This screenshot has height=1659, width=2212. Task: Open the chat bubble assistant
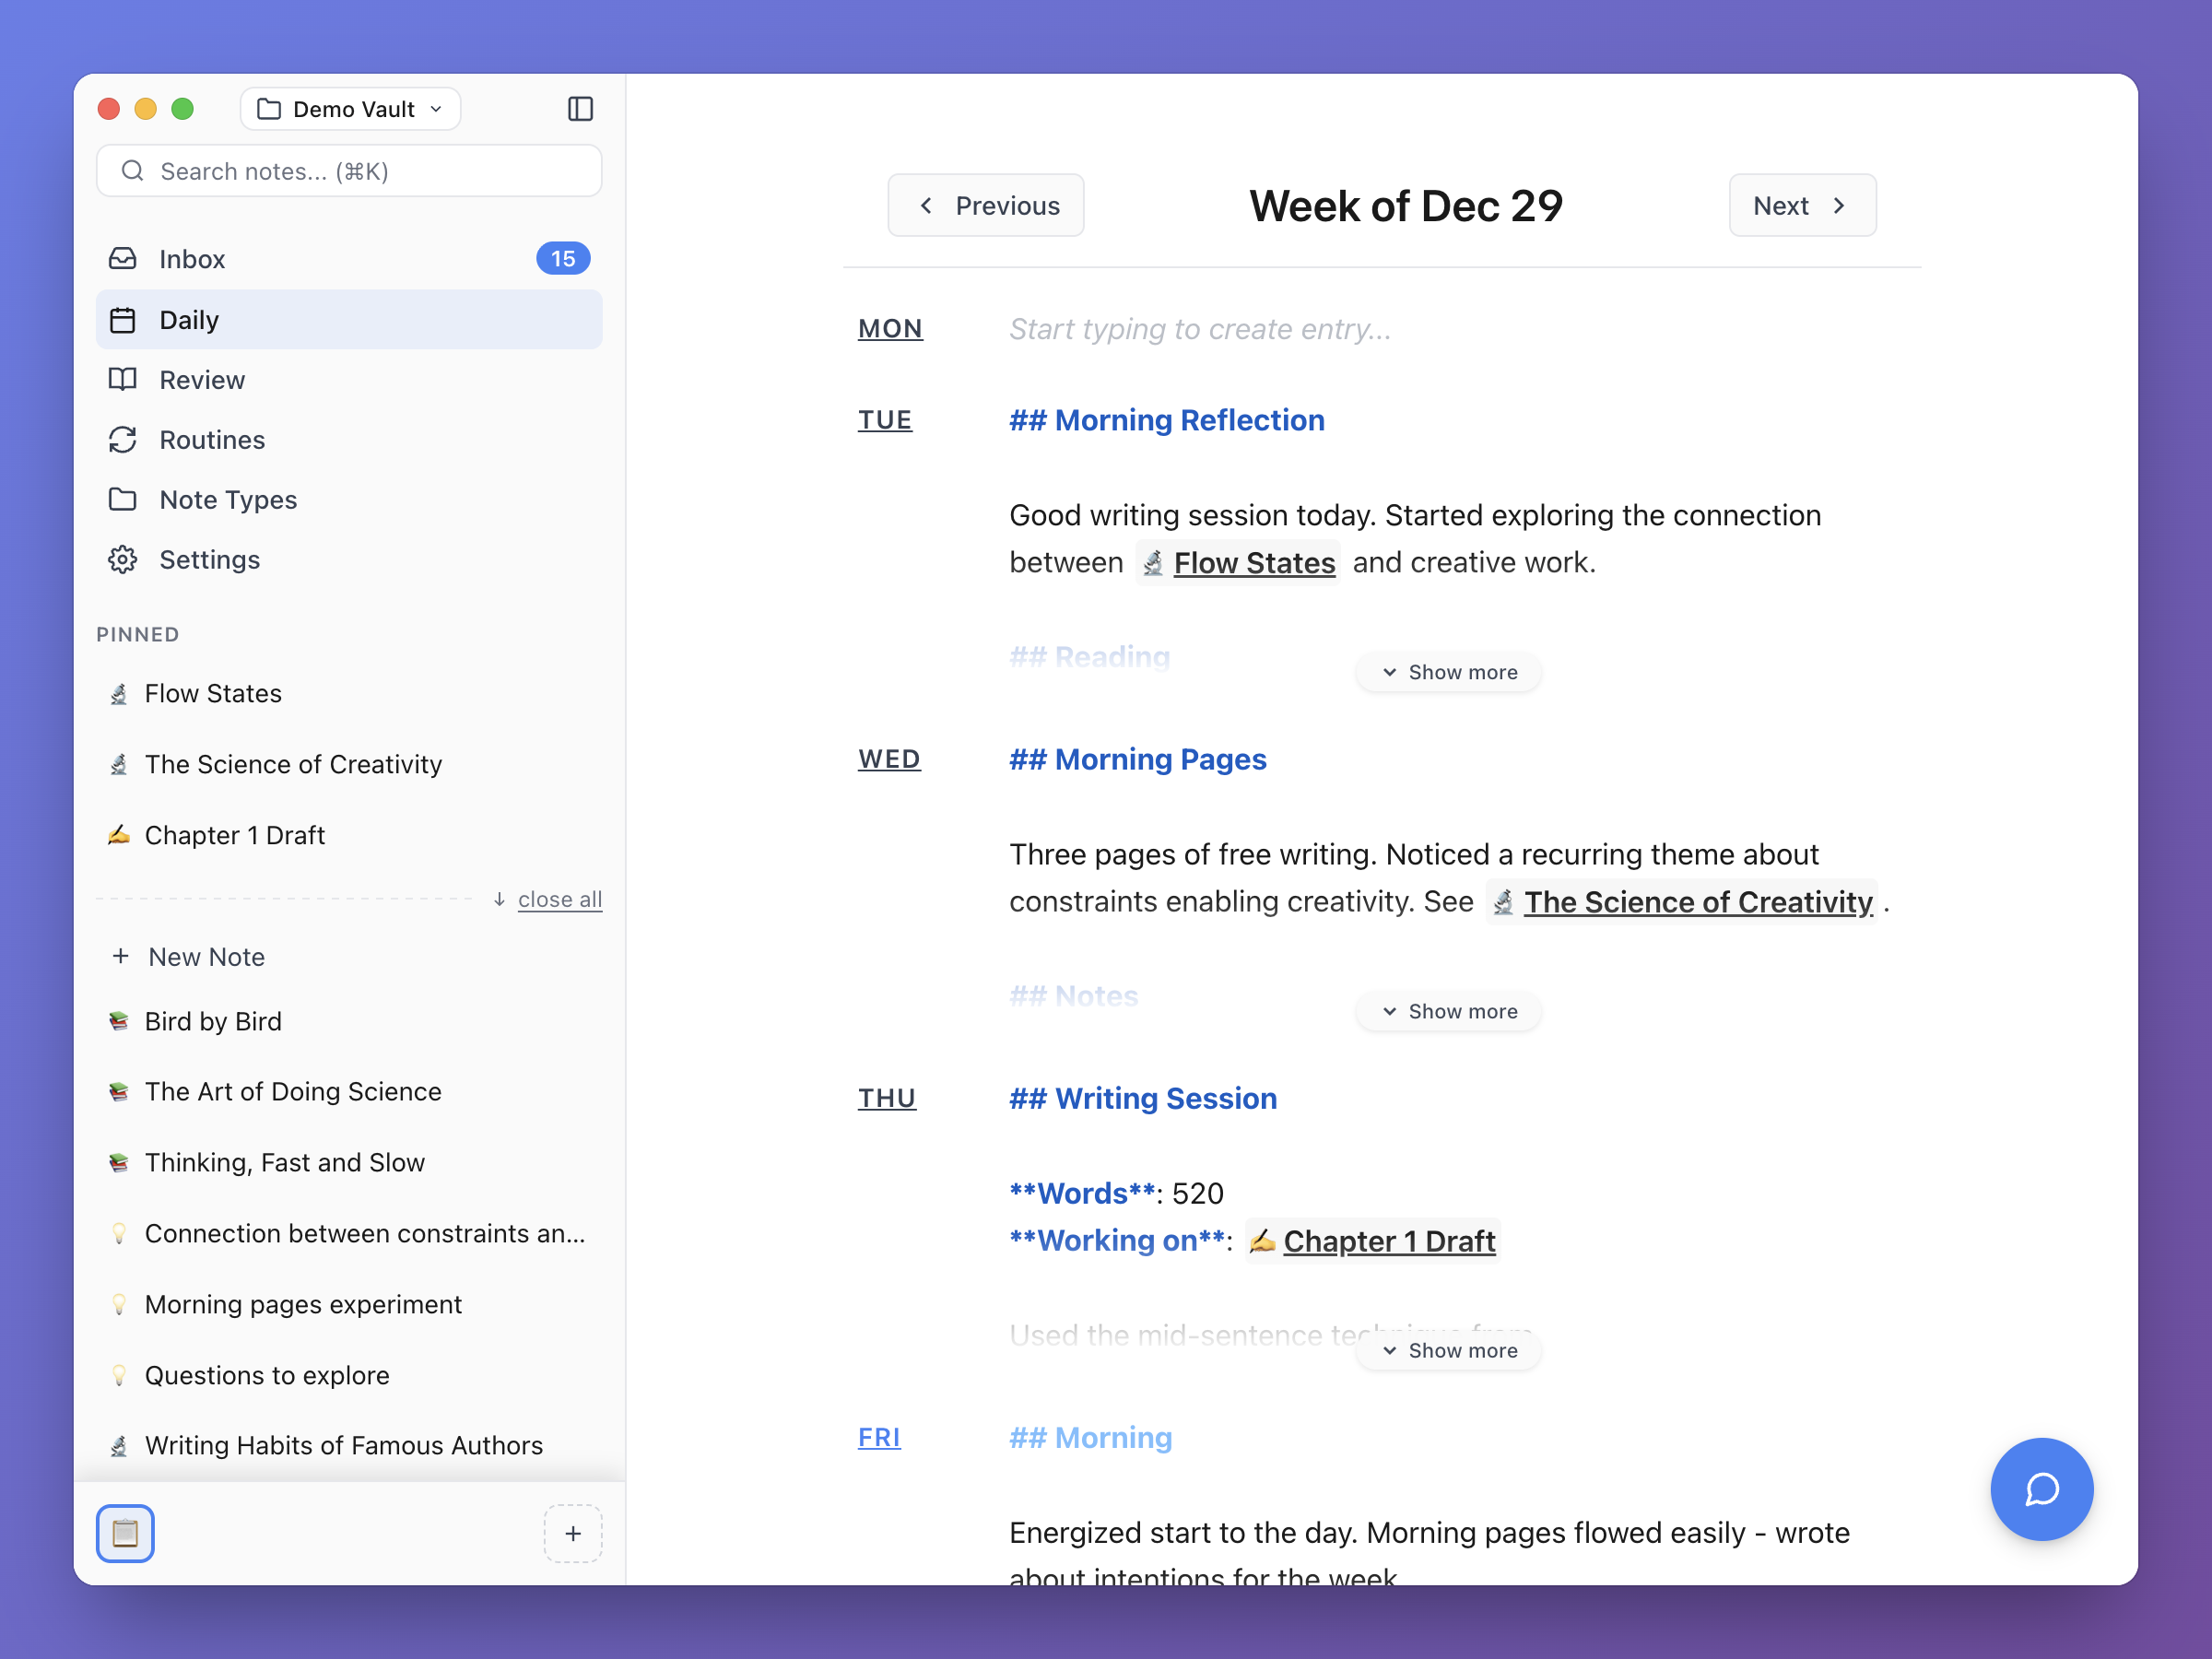pos(2042,1489)
